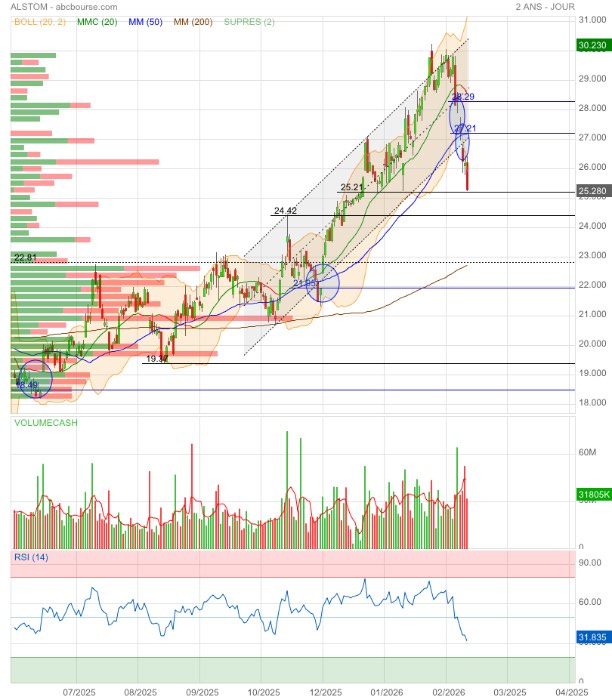Click the ALSTOM - abcbourse.com chart title
The image size is (612, 700).
point(64,7)
